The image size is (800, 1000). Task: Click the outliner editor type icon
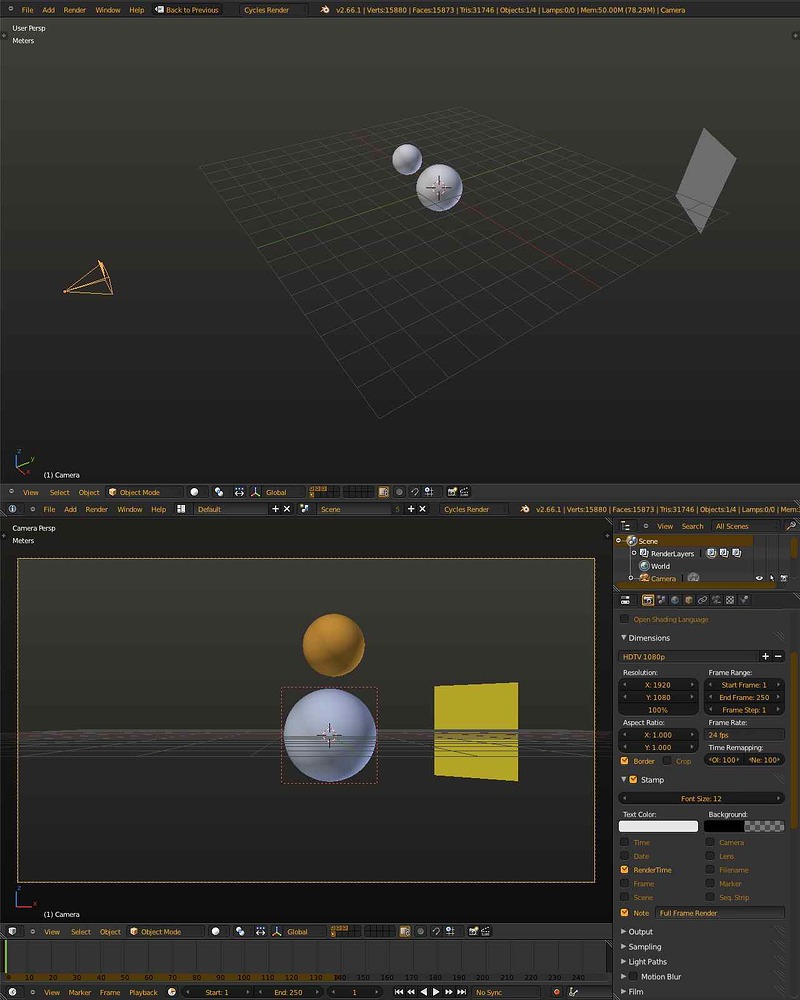[x=626, y=526]
